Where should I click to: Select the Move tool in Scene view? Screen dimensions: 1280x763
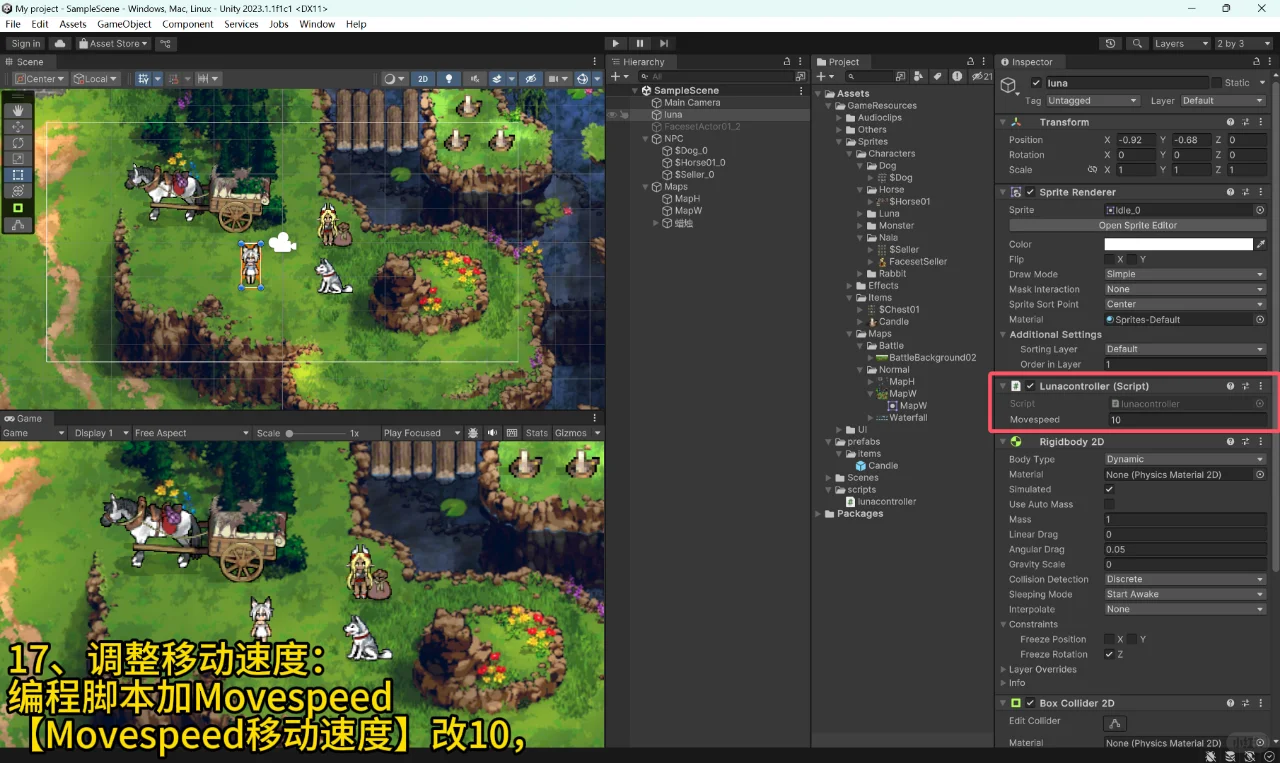click(x=18, y=126)
